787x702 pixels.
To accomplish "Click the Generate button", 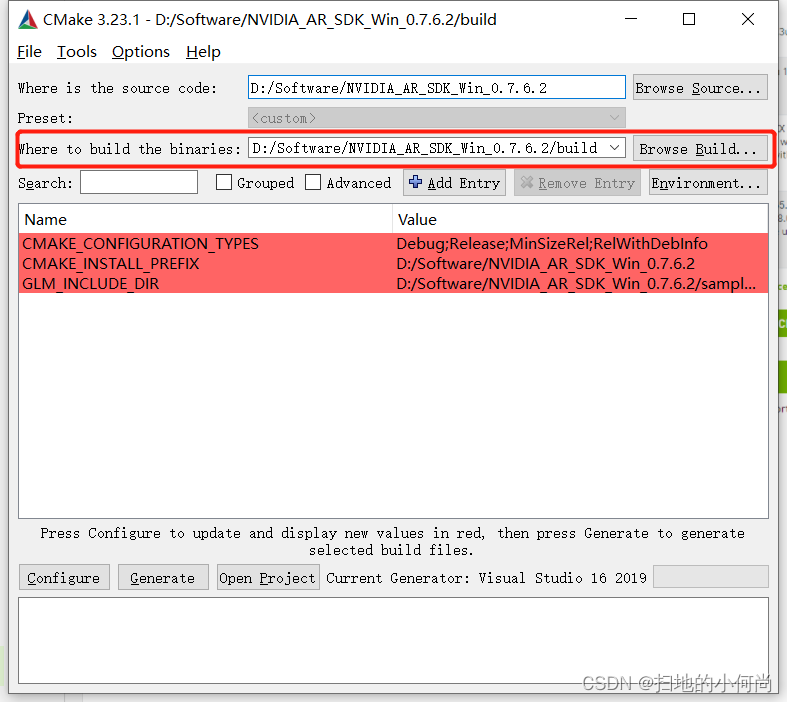I will 163,578.
